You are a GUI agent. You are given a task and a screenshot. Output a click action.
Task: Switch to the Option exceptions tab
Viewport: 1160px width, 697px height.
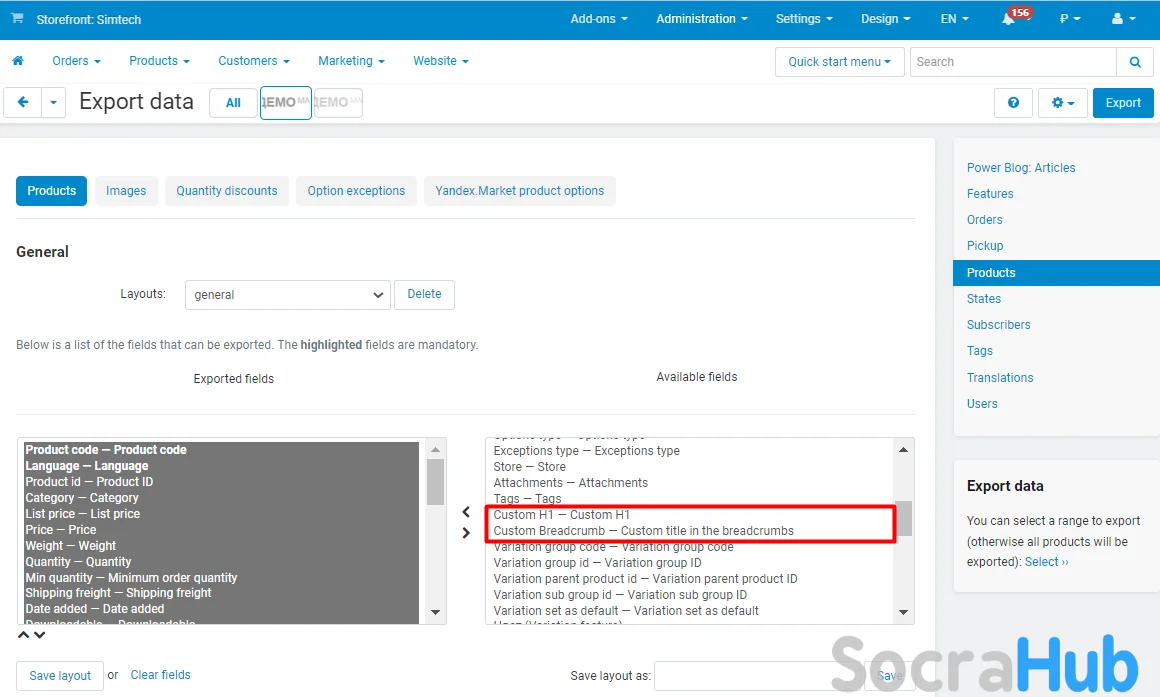click(357, 191)
